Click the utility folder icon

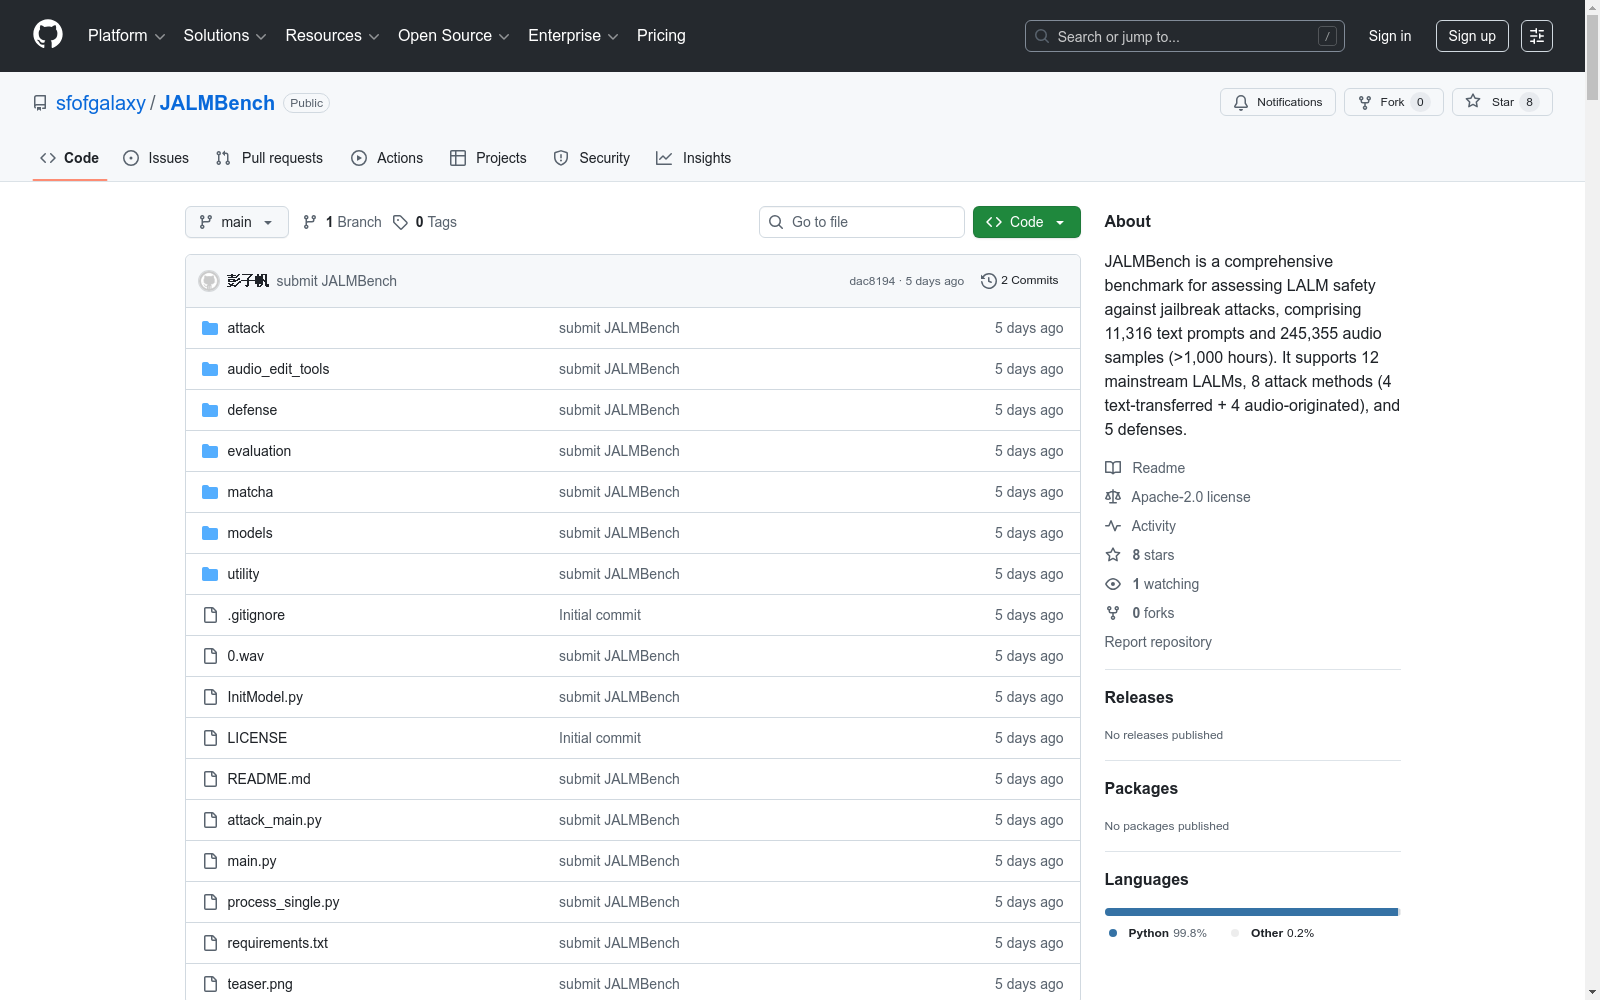(210, 574)
